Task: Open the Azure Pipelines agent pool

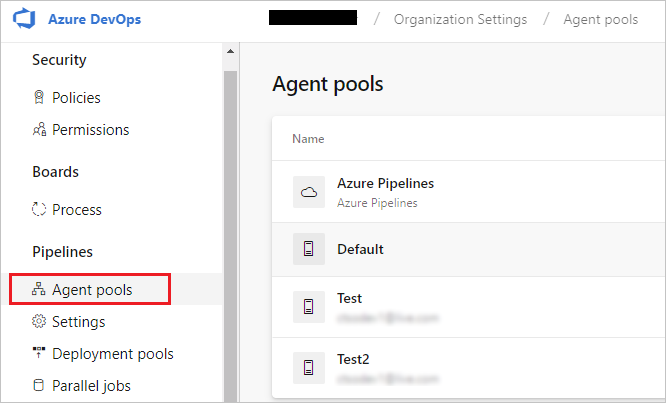Action: [x=385, y=184]
